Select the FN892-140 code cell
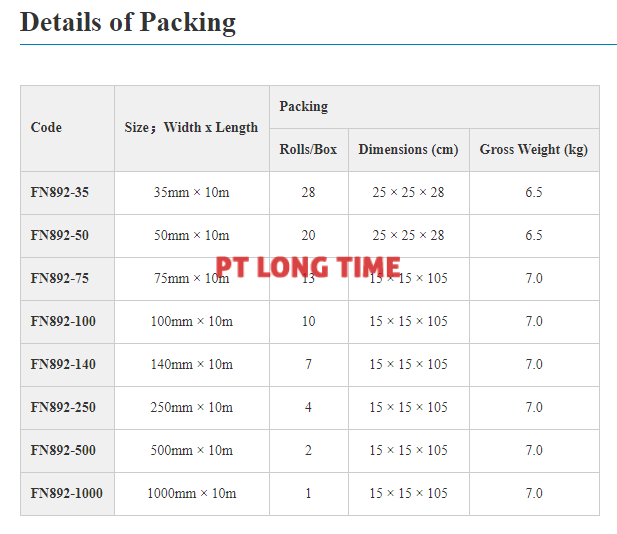Viewport: 617px width, 534px height. [63, 364]
